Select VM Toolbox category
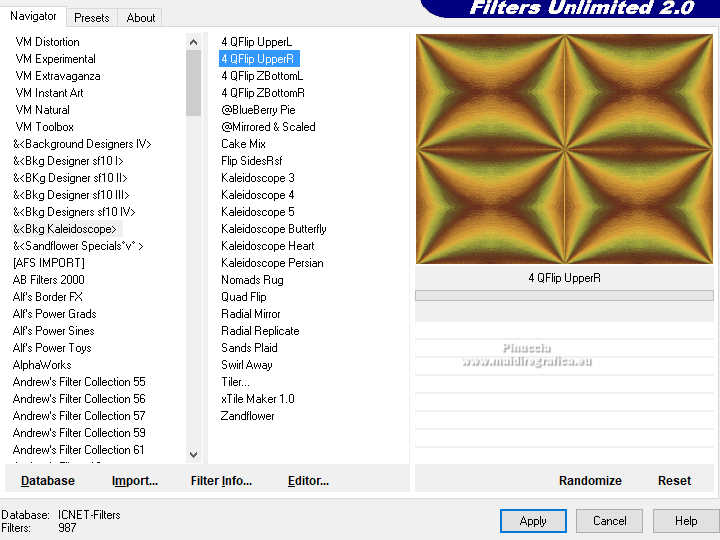The image size is (720, 540). 45,127
